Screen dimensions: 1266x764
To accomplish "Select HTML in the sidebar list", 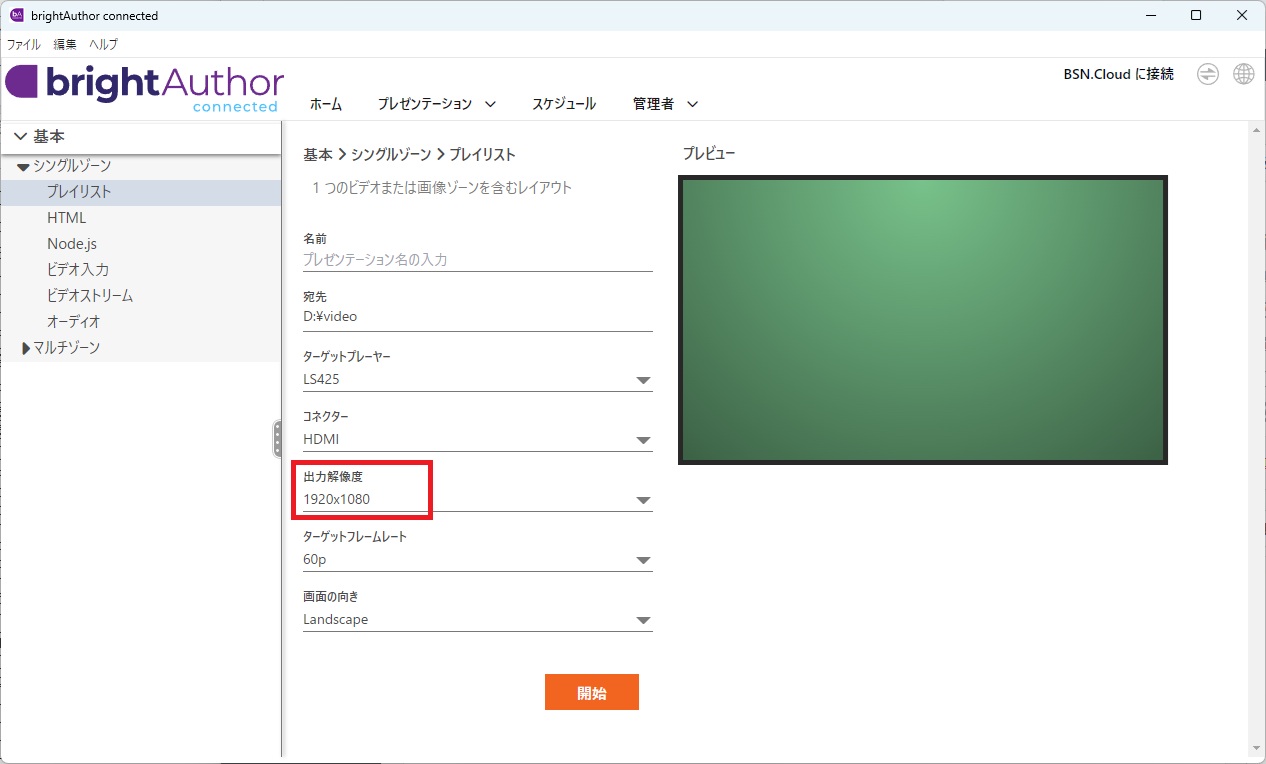I will pos(67,218).
